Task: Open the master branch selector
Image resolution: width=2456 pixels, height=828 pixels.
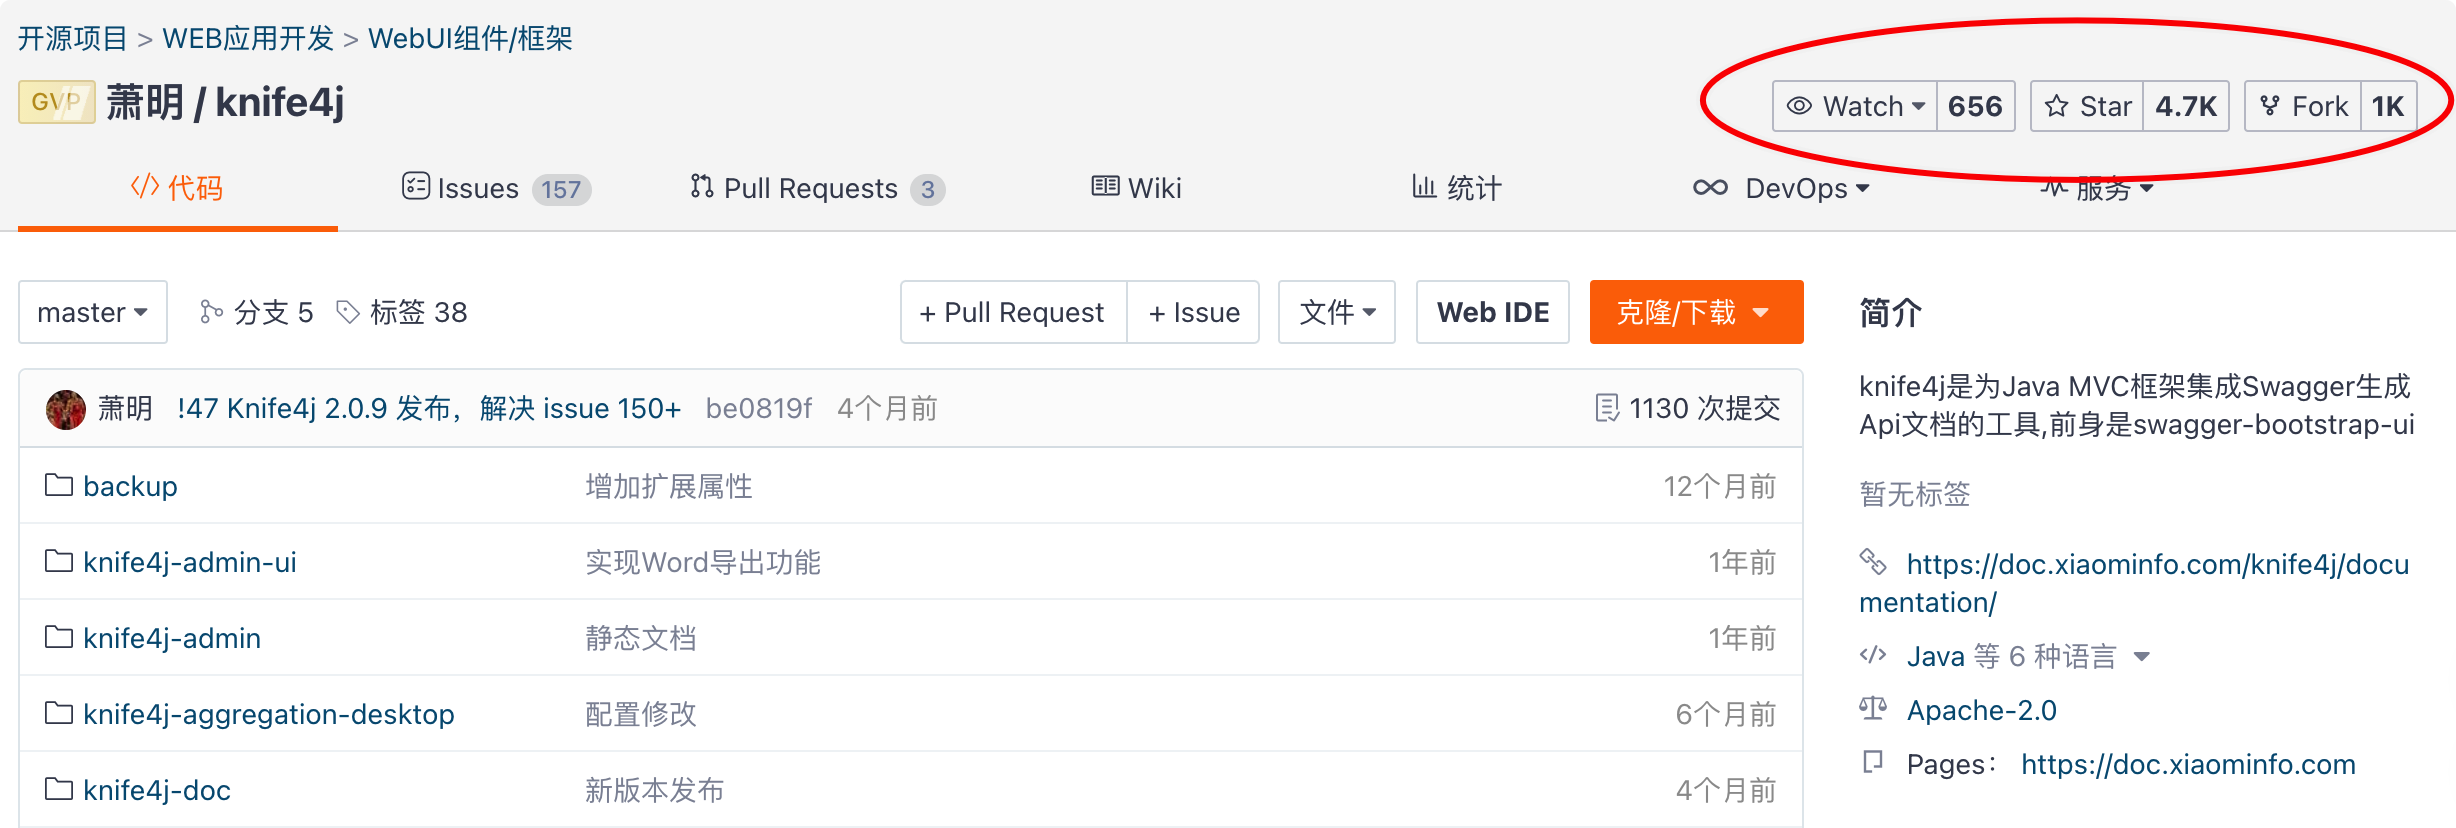Action: pyautogui.click(x=92, y=312)
